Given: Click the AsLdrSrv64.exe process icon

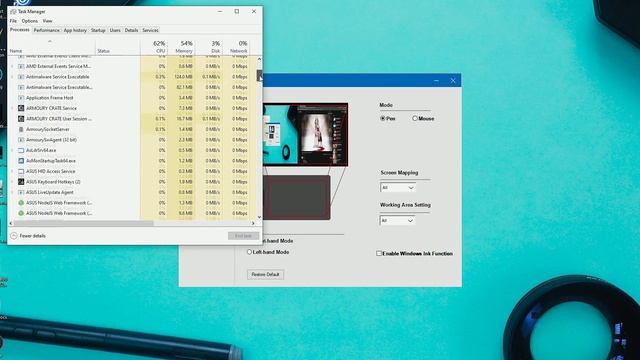Looking at the screenshot, I should click(21, 150).
